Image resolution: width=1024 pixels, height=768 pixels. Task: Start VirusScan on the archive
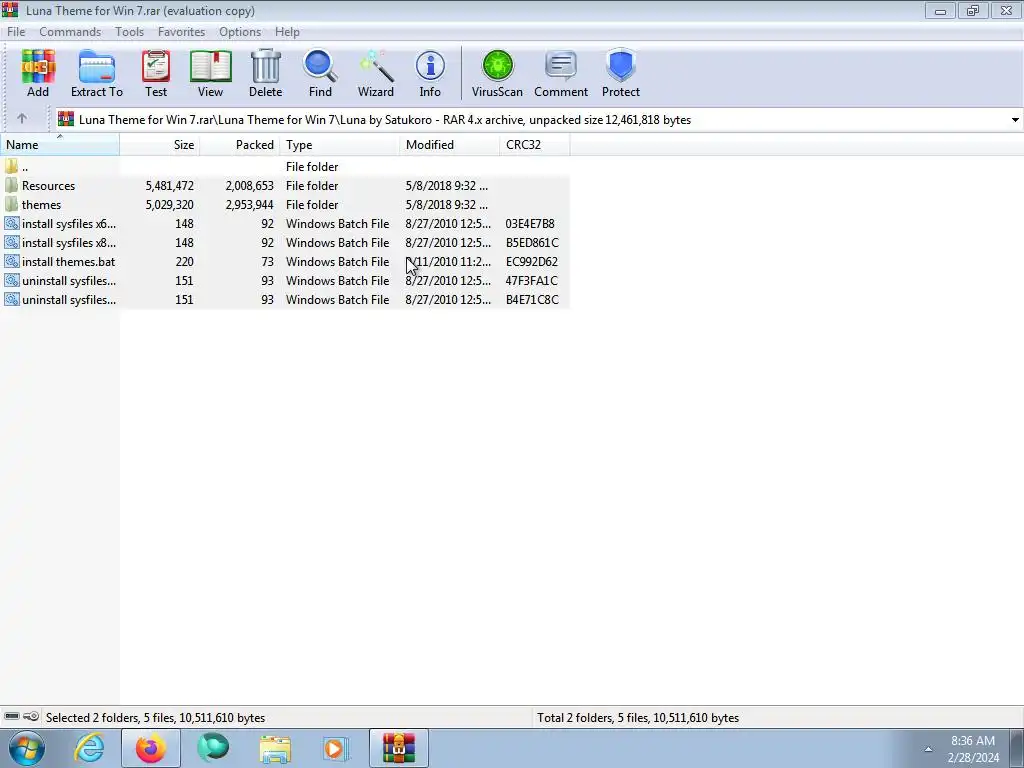(497, 73)
